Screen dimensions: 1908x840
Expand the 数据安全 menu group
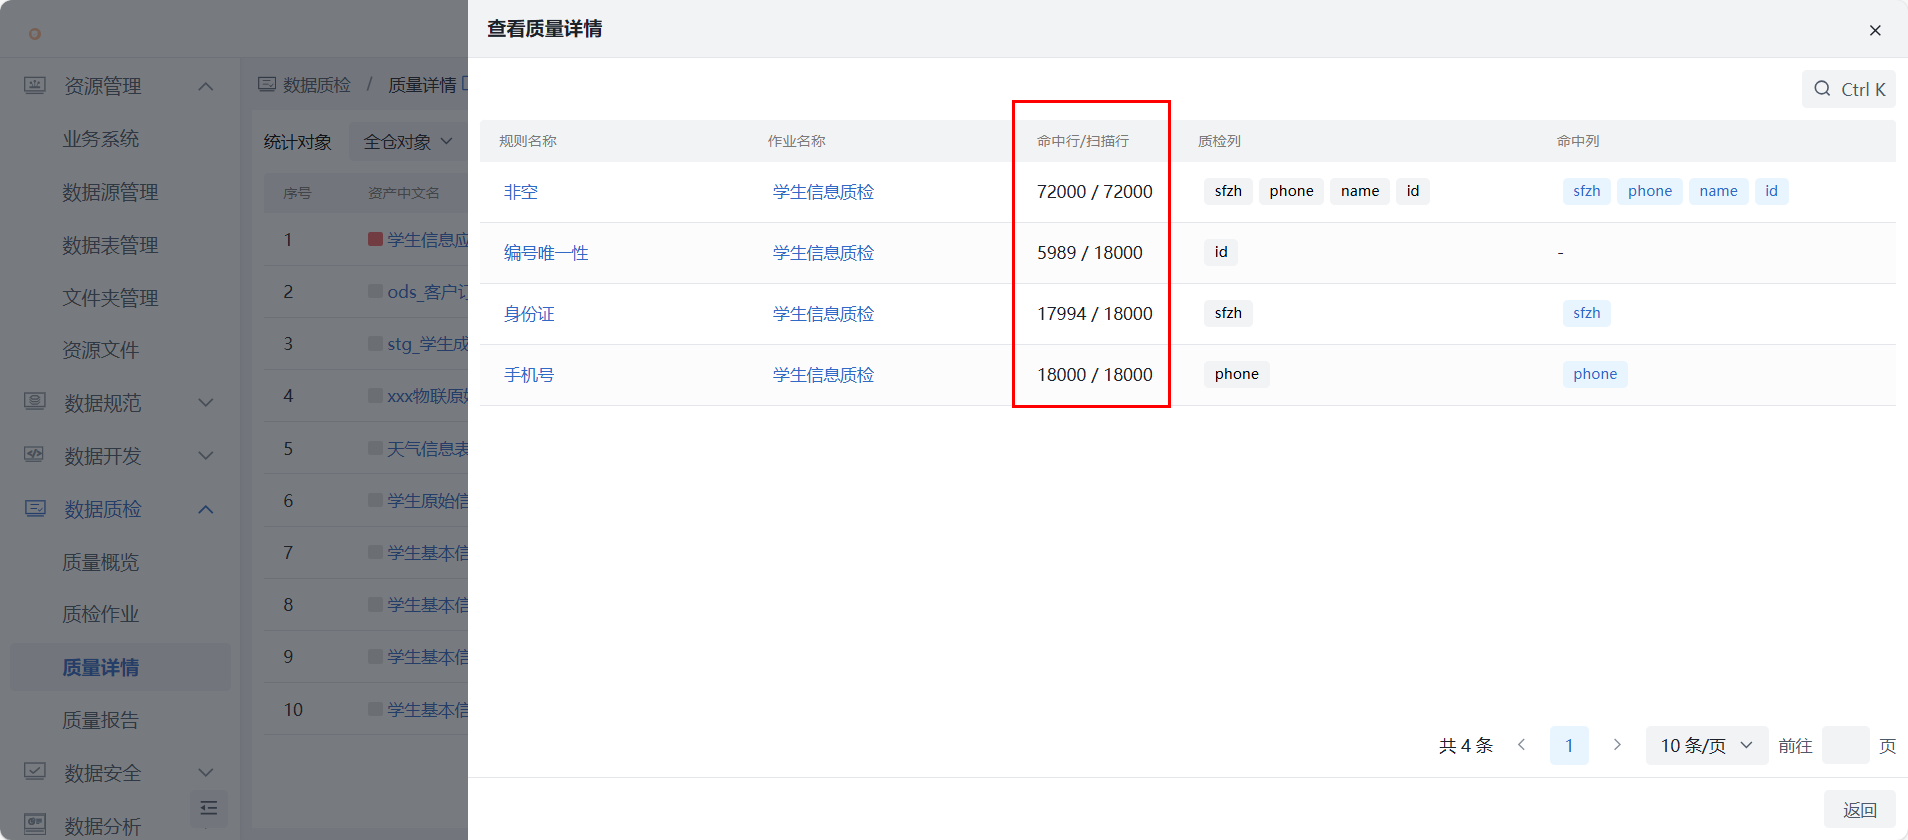point(206,772)
